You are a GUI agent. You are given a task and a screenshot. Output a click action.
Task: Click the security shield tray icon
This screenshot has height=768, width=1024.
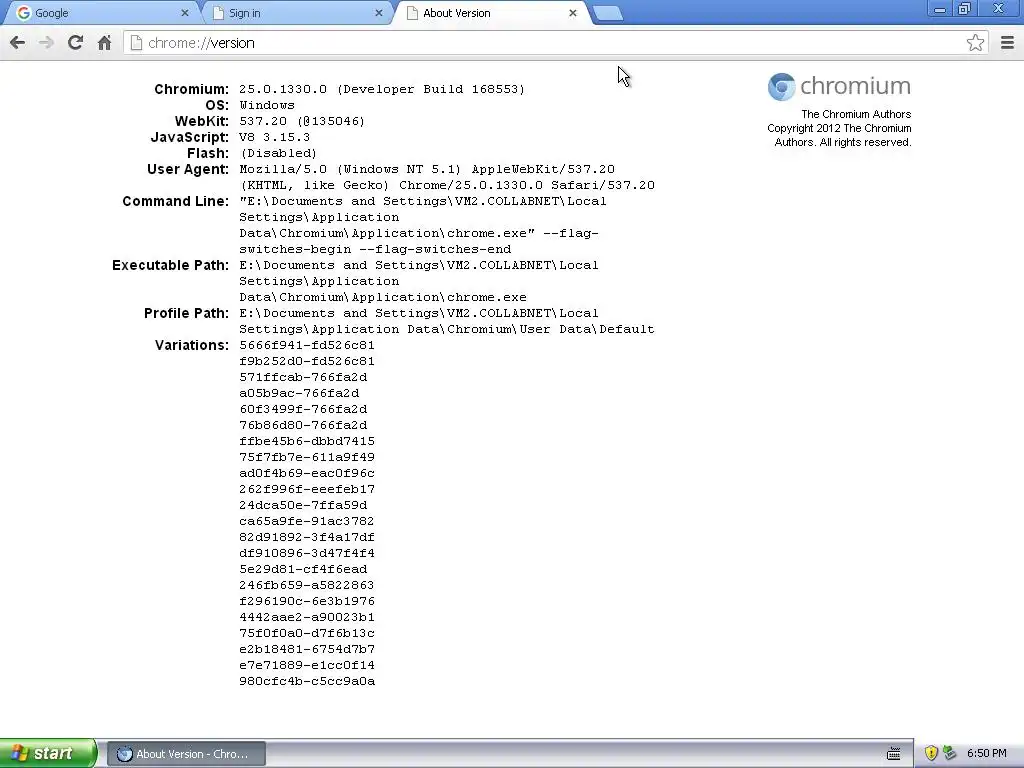coord(931,753)
